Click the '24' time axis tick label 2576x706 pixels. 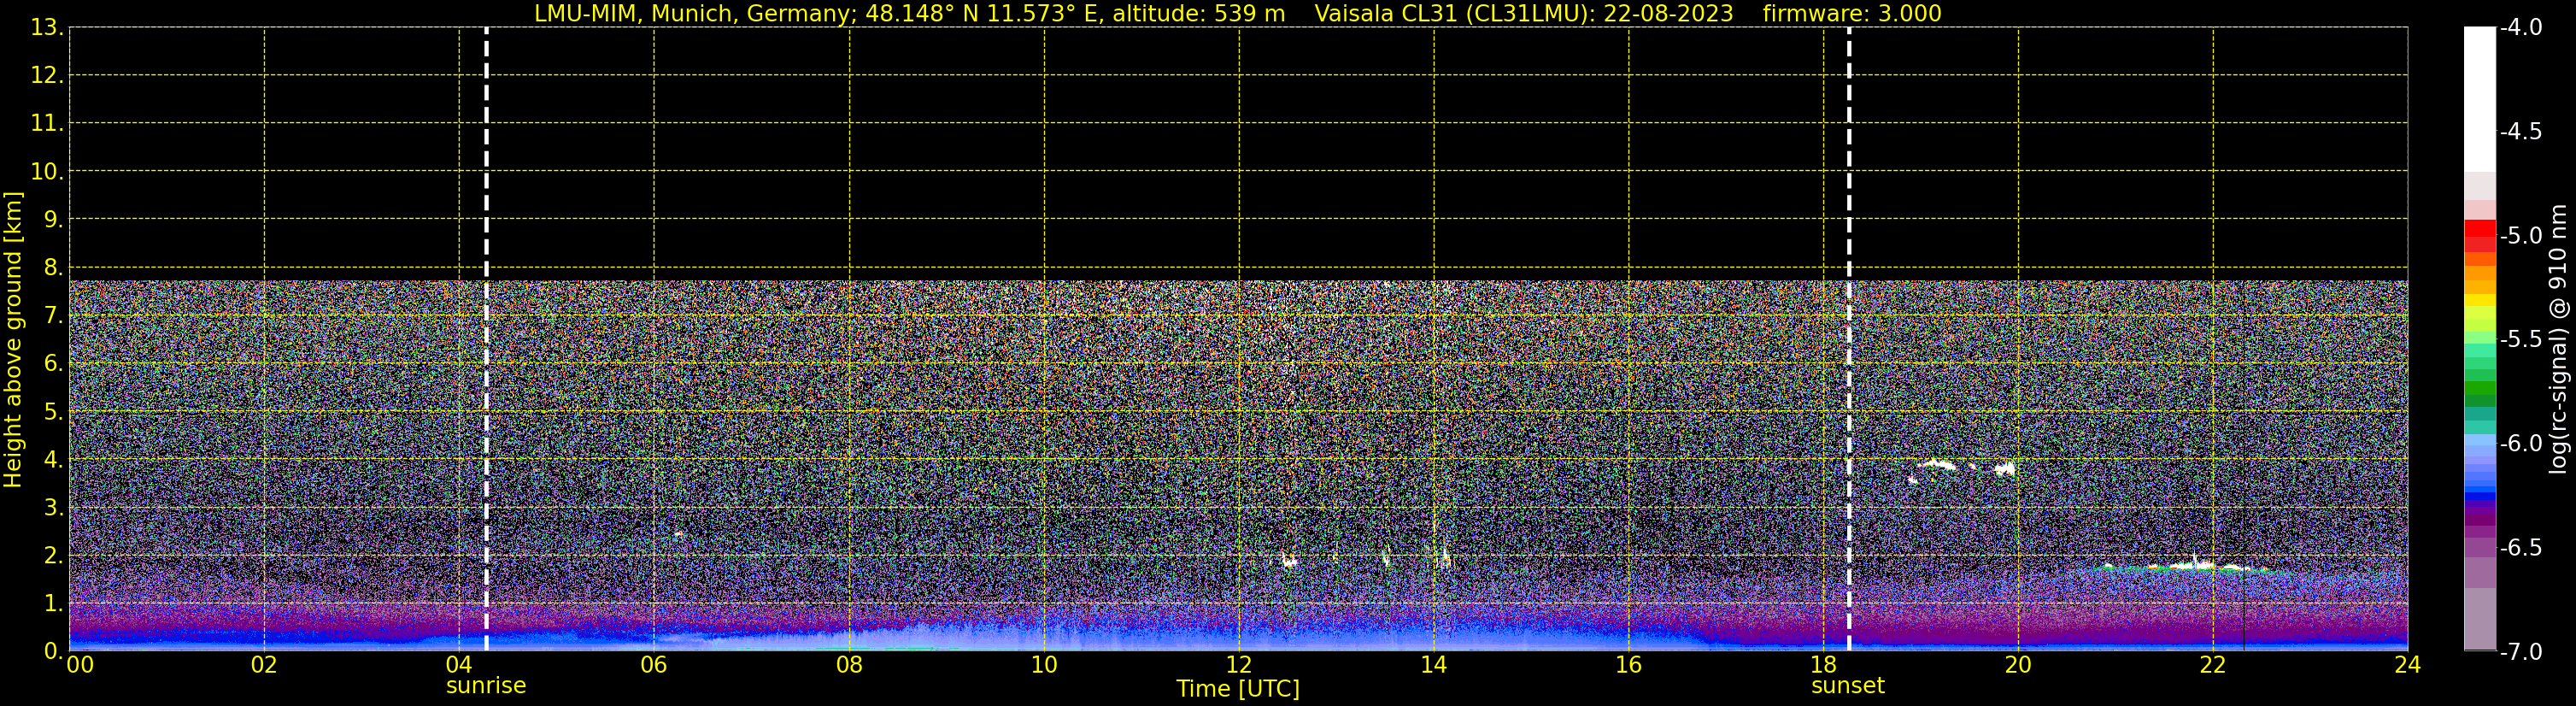[x=2408, y=665]
